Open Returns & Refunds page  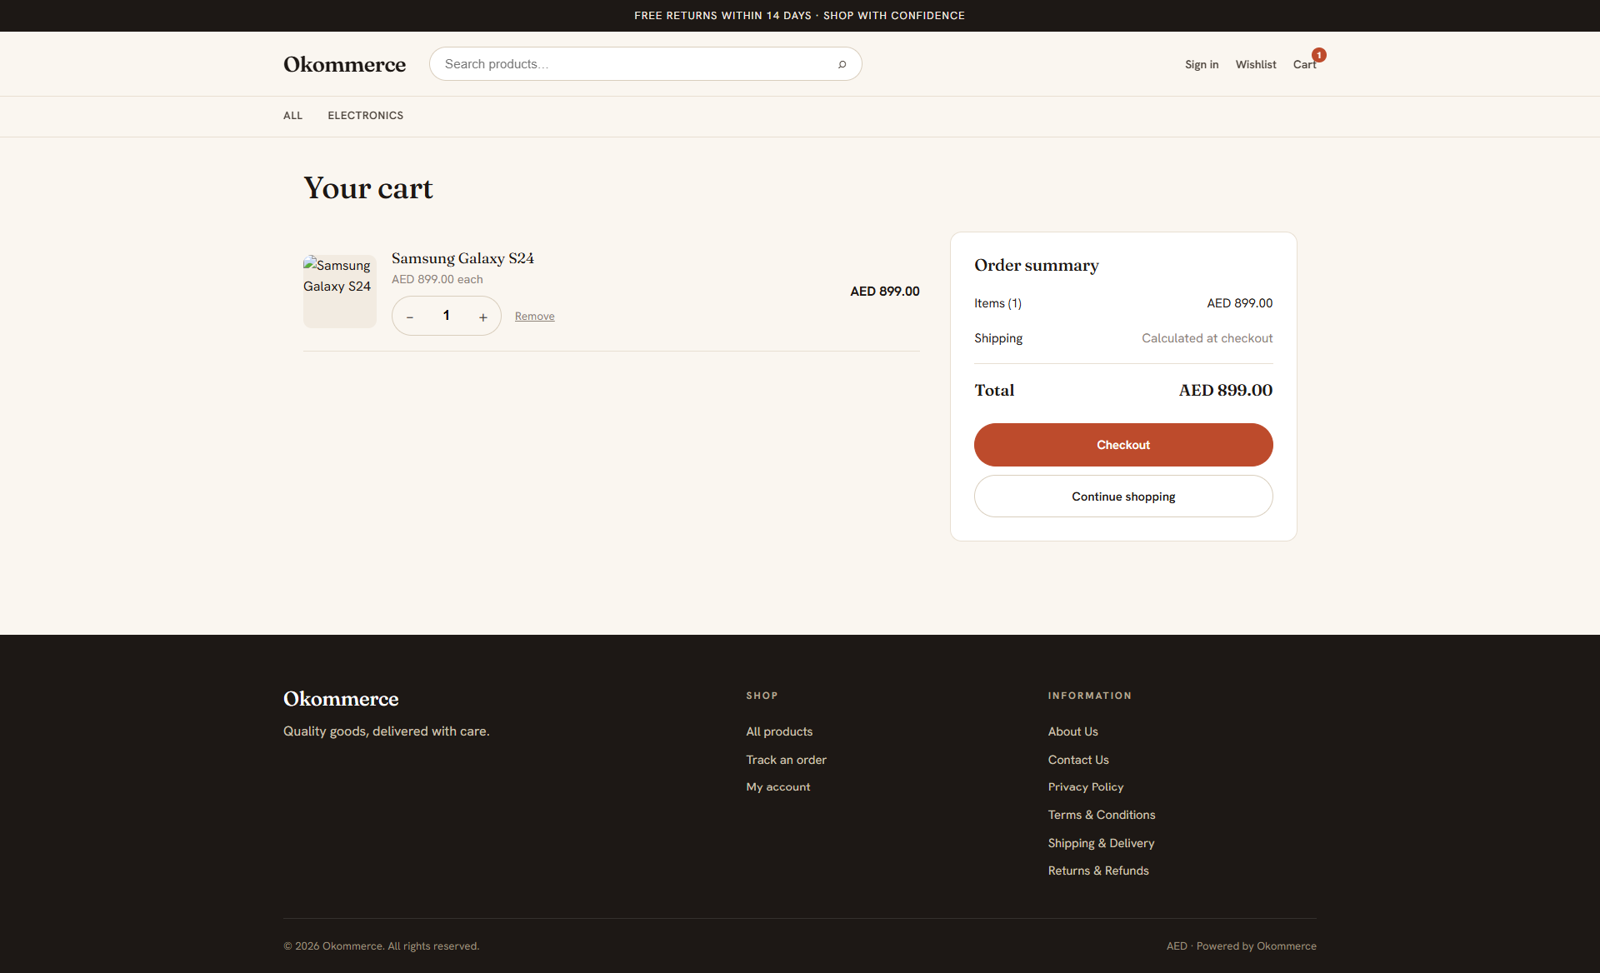(1098, 871)
